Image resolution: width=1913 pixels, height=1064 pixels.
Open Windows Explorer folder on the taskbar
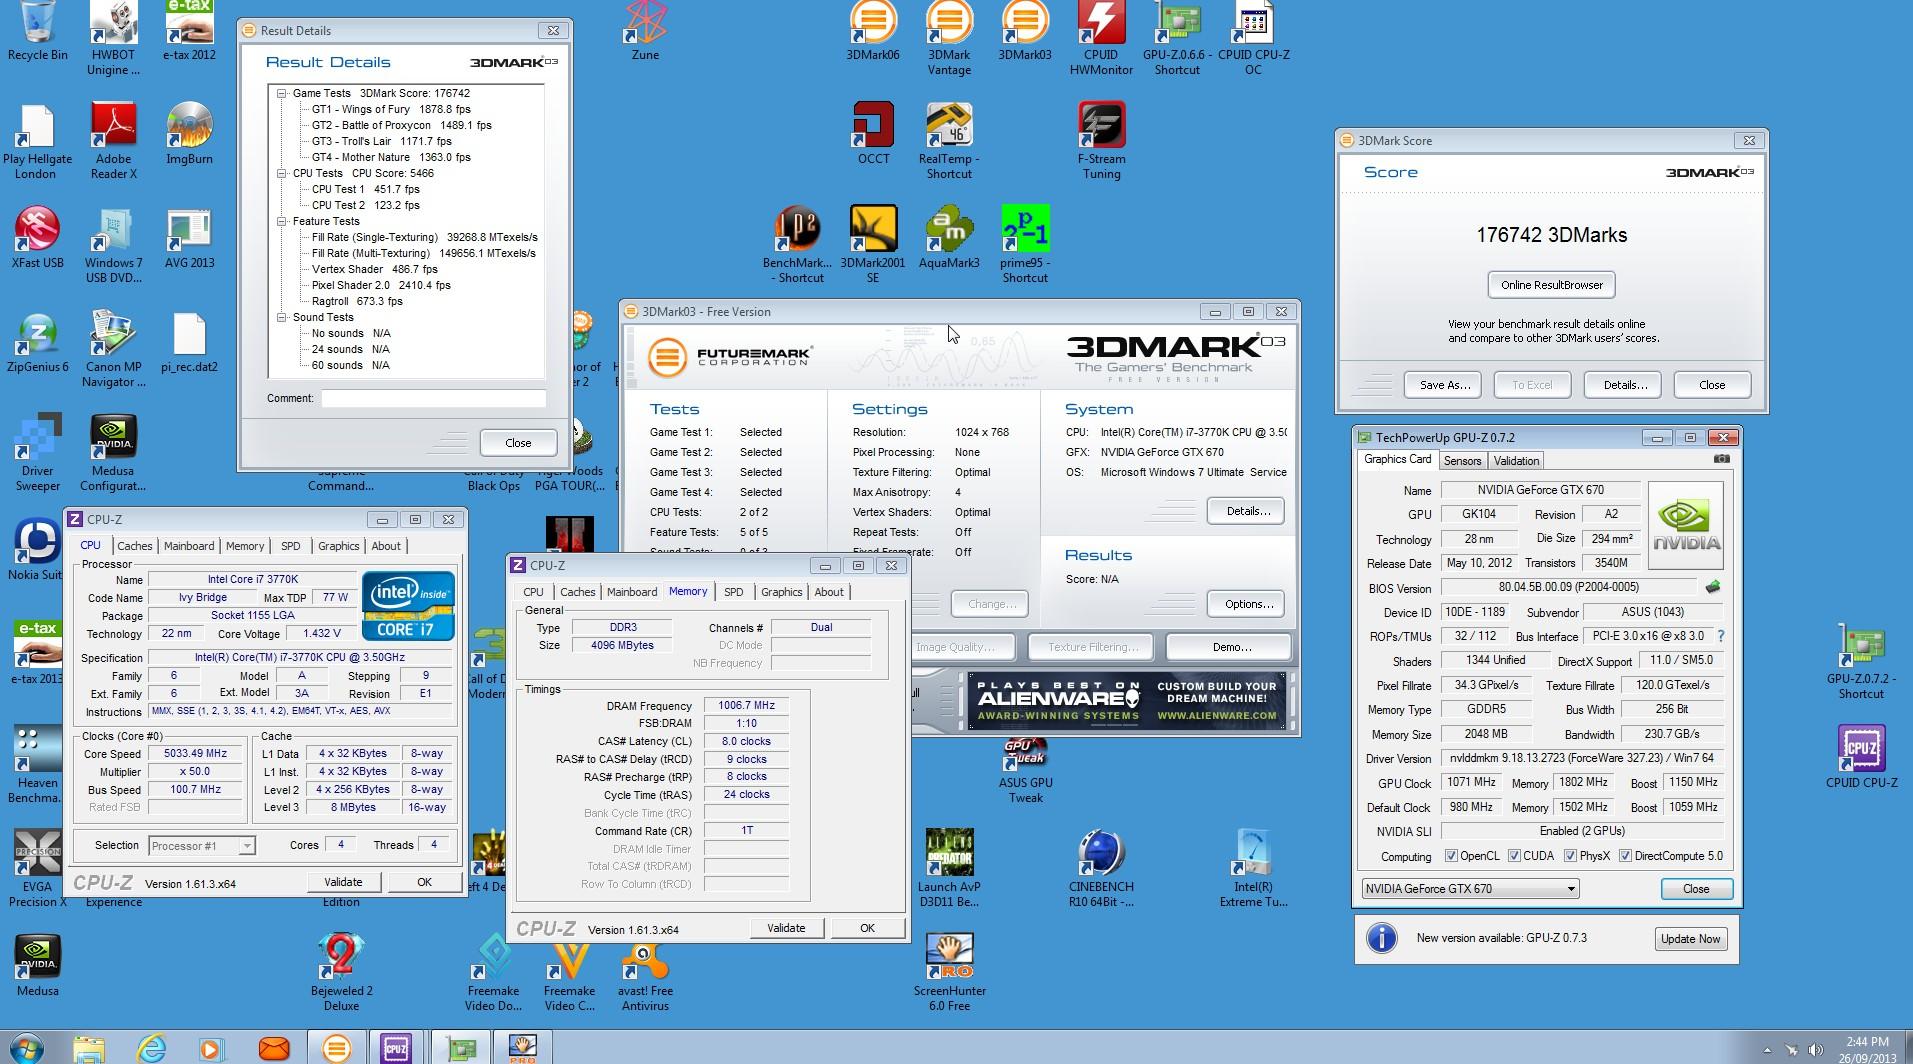[x=89, y=1048]
